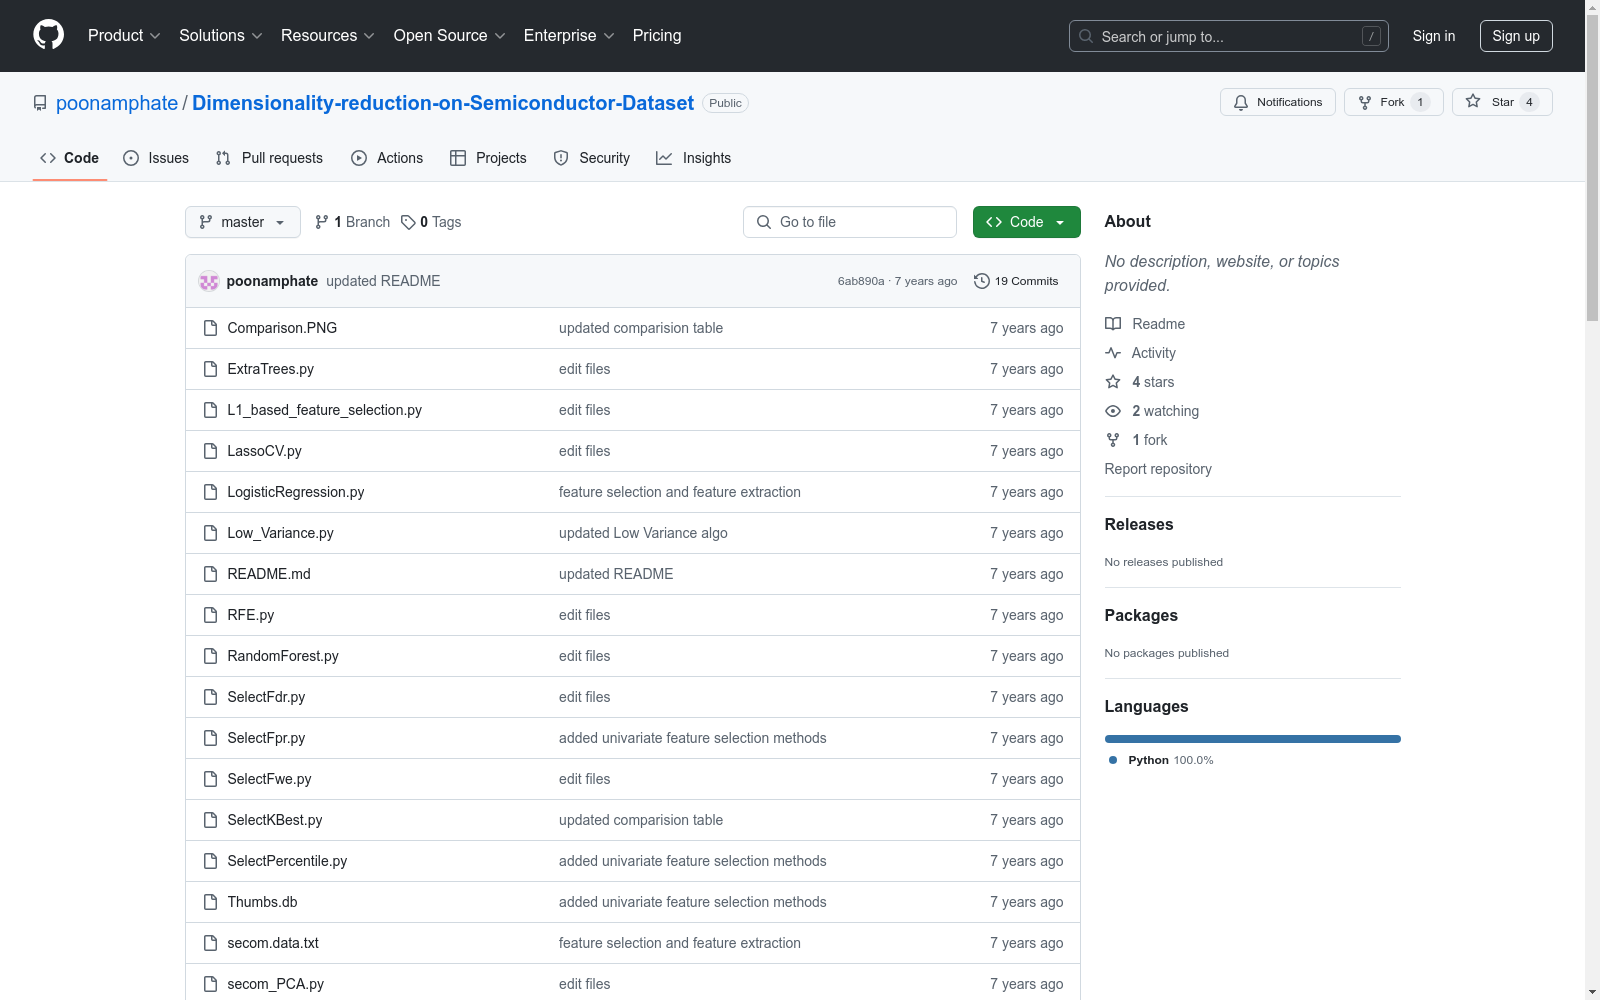This screenshot has height=1000, width=1600.
Task: Expand the green Code dropdown button
Action: [1026, 222]
